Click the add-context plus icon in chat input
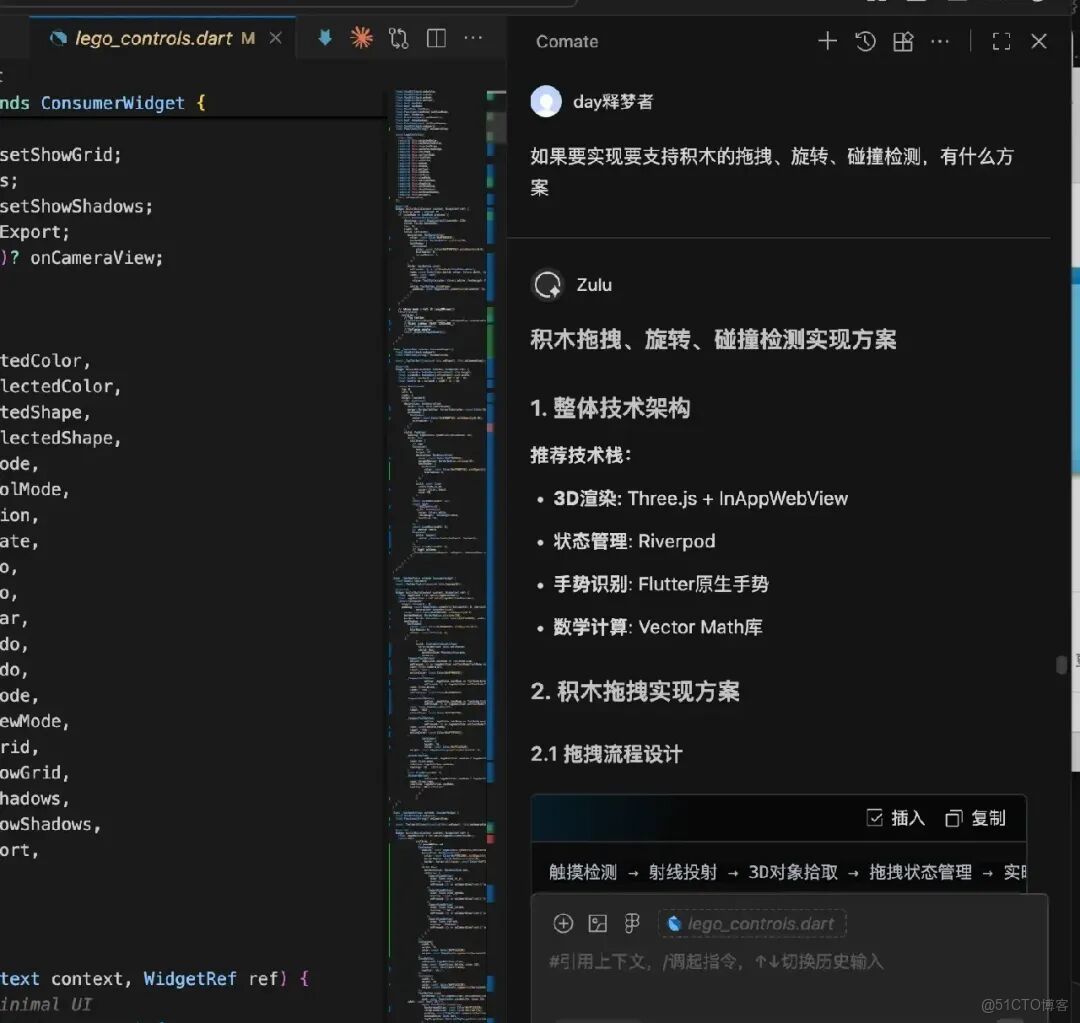The image size is (1080, 1023). pyautogui.click(x=564, y=923)
